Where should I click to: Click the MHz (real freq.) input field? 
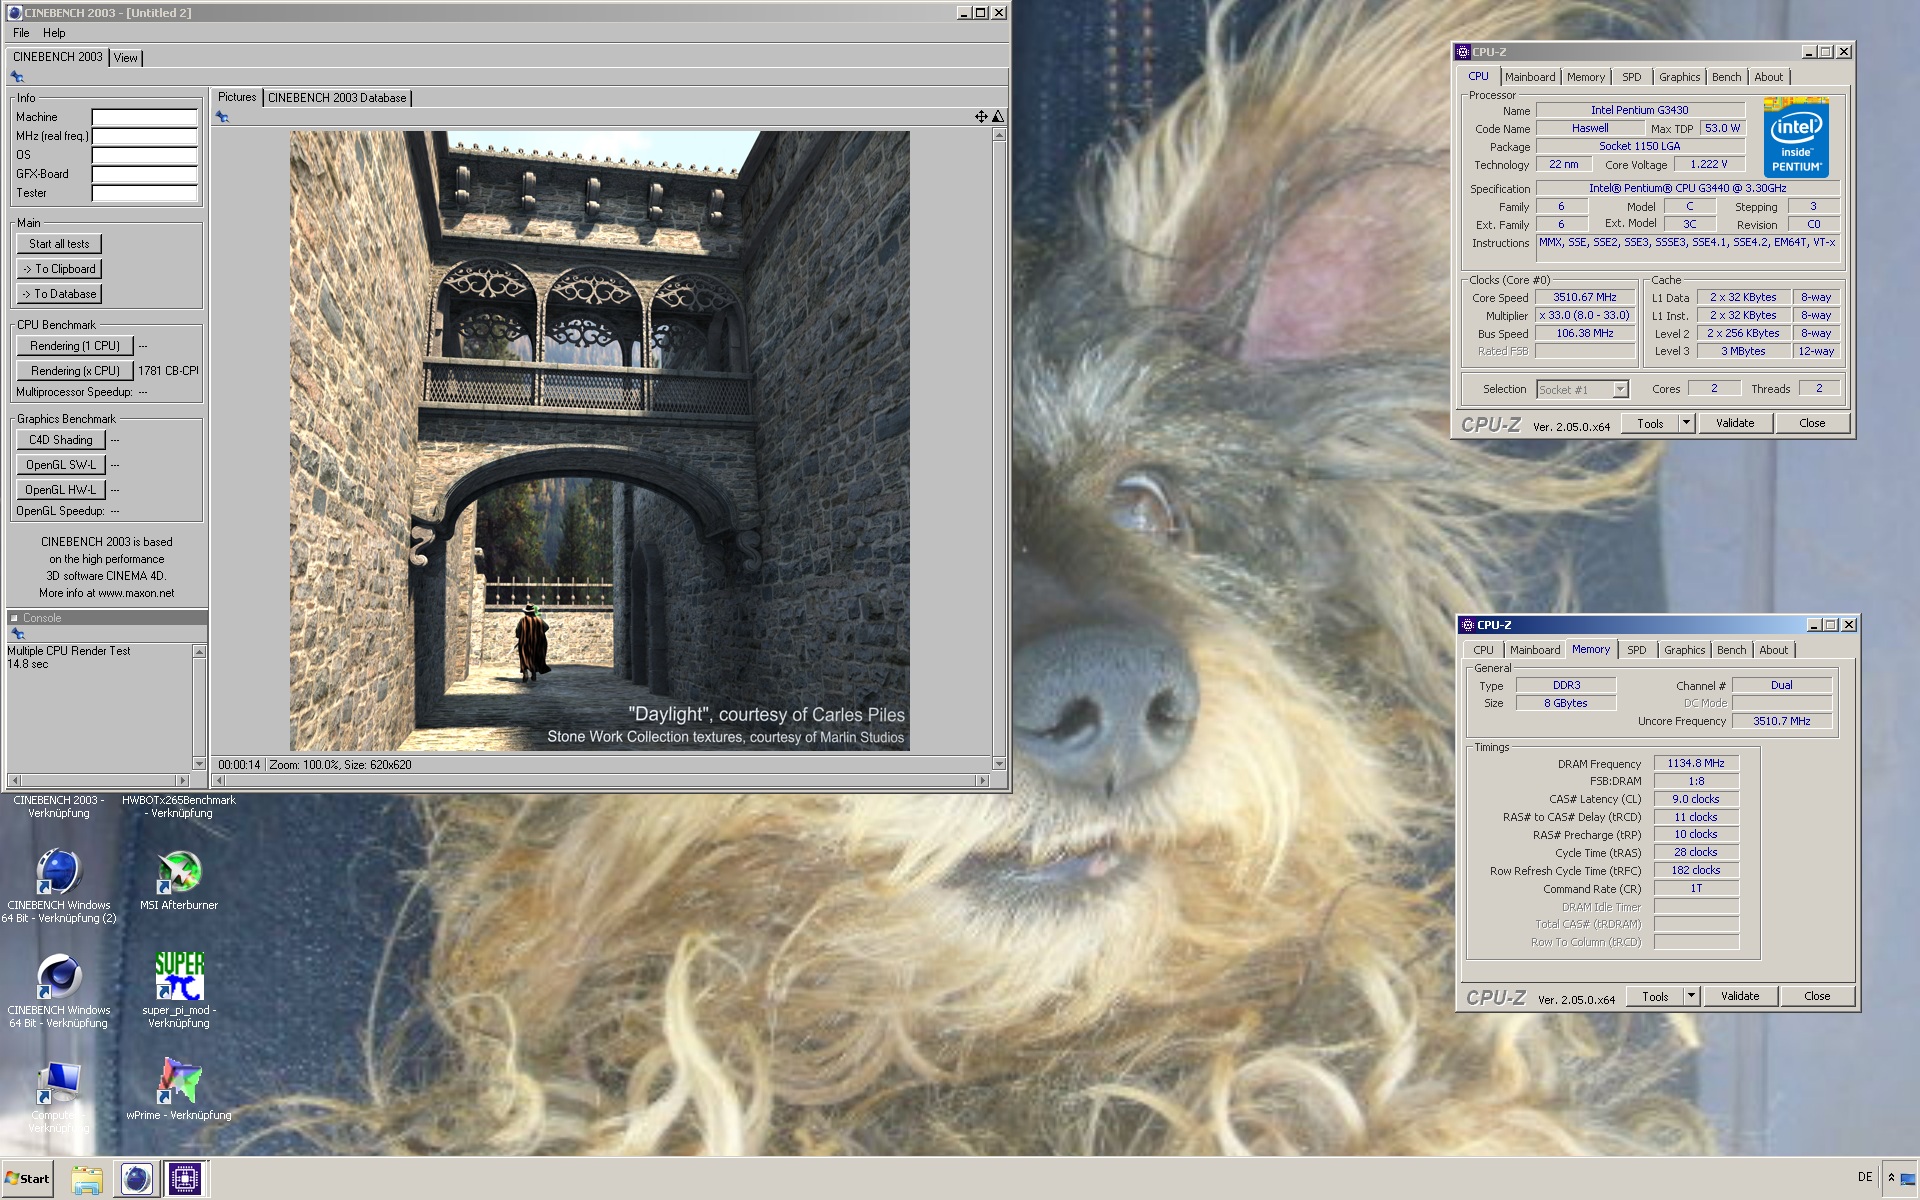(145, 136)
